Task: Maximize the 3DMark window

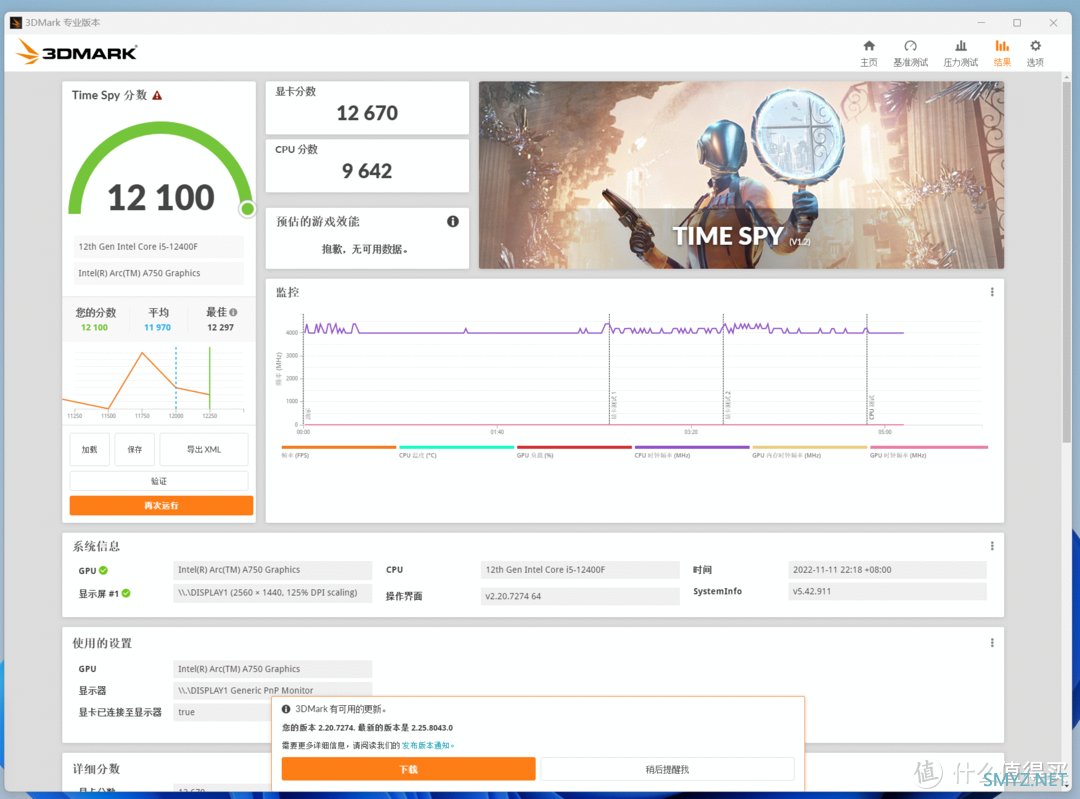Action: 1017,23
